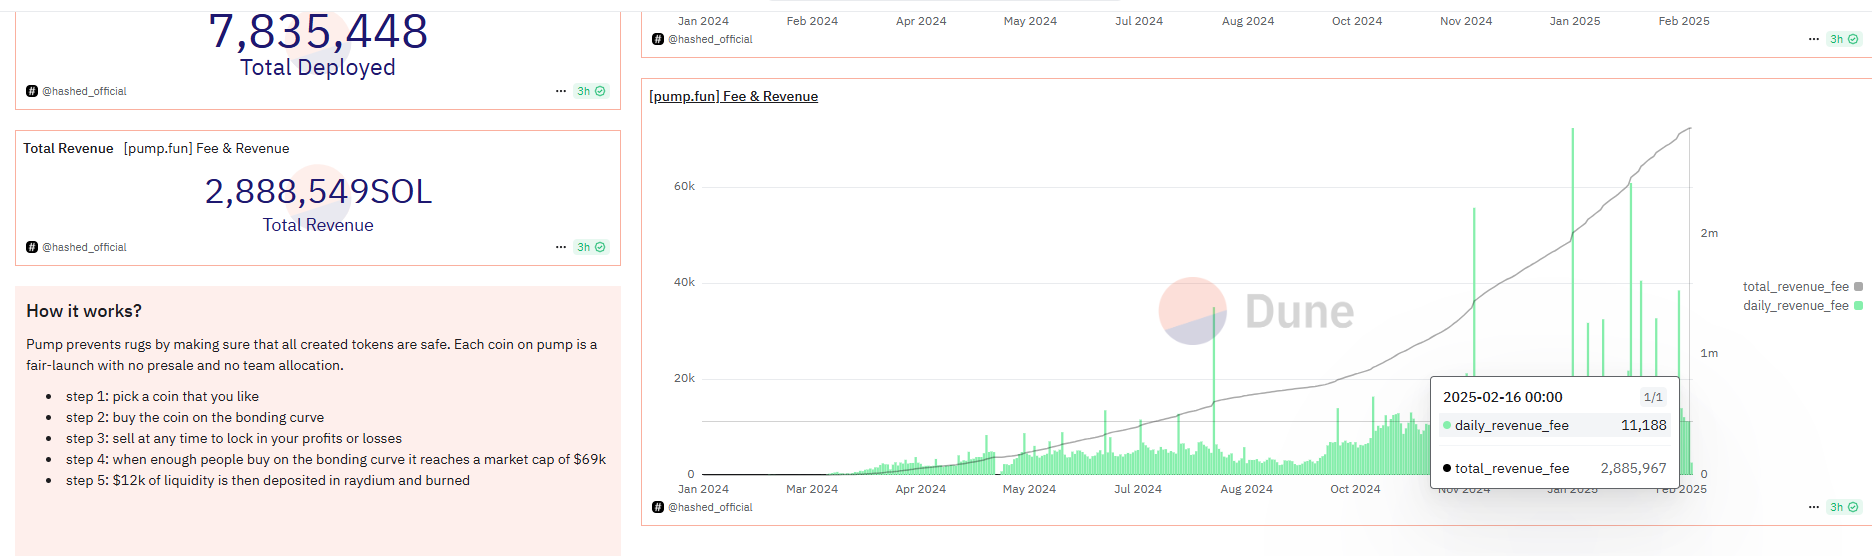Click the Total Revenue panel title

(68, 149)
